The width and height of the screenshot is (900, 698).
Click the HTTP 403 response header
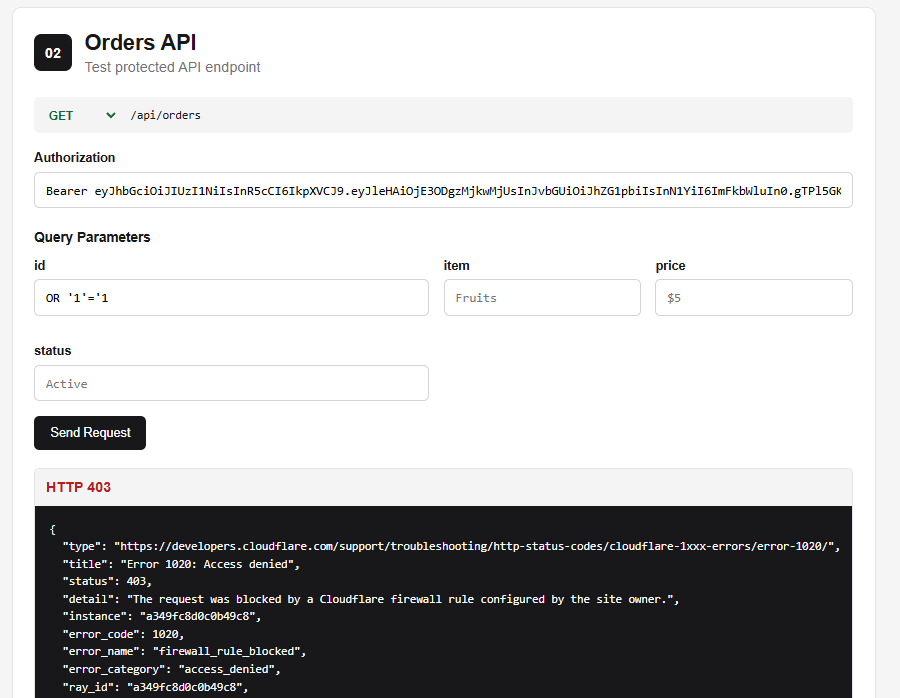click(79, 487)
